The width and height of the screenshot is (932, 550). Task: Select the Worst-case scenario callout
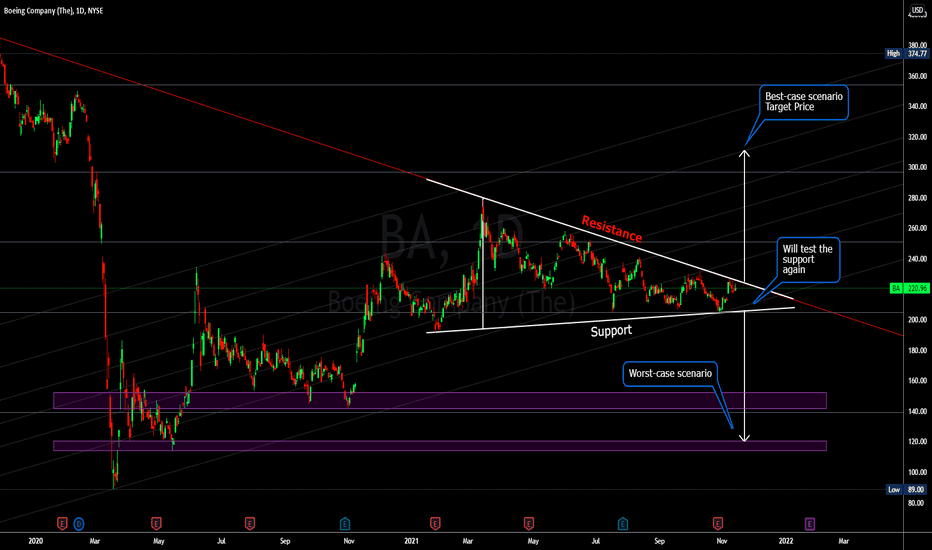point(670,373)
